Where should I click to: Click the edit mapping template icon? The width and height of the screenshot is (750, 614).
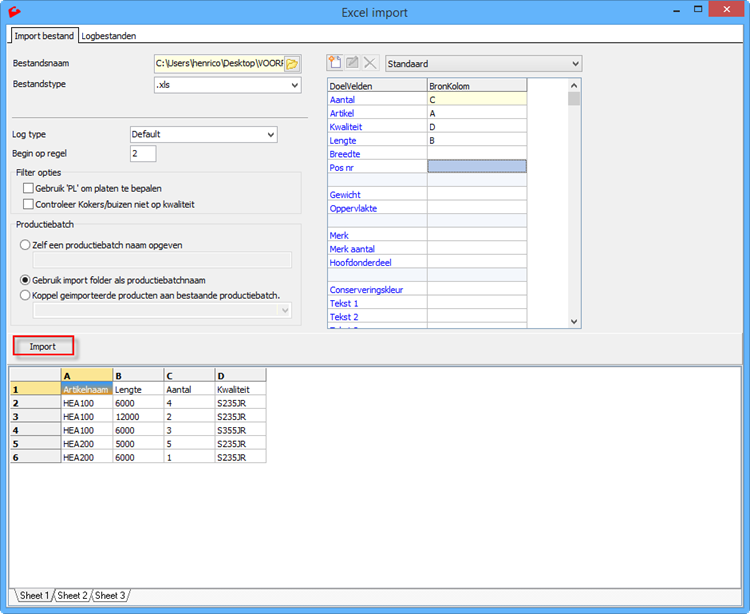click(x=353, y=63)
